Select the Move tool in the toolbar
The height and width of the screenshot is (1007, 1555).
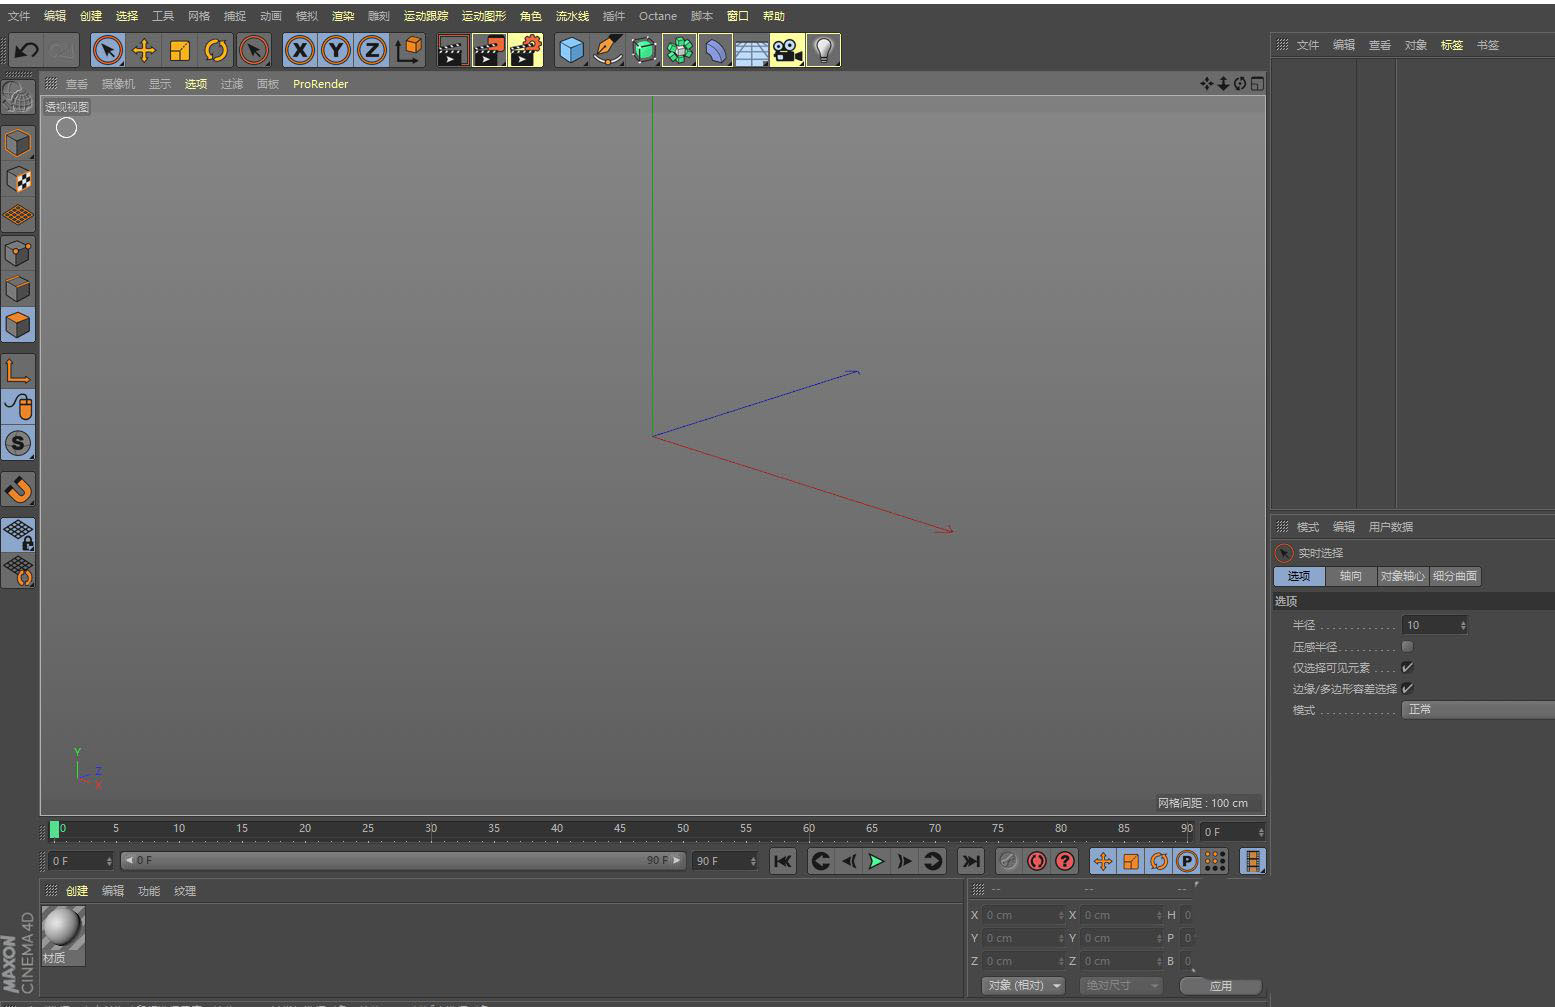point(144,50)
